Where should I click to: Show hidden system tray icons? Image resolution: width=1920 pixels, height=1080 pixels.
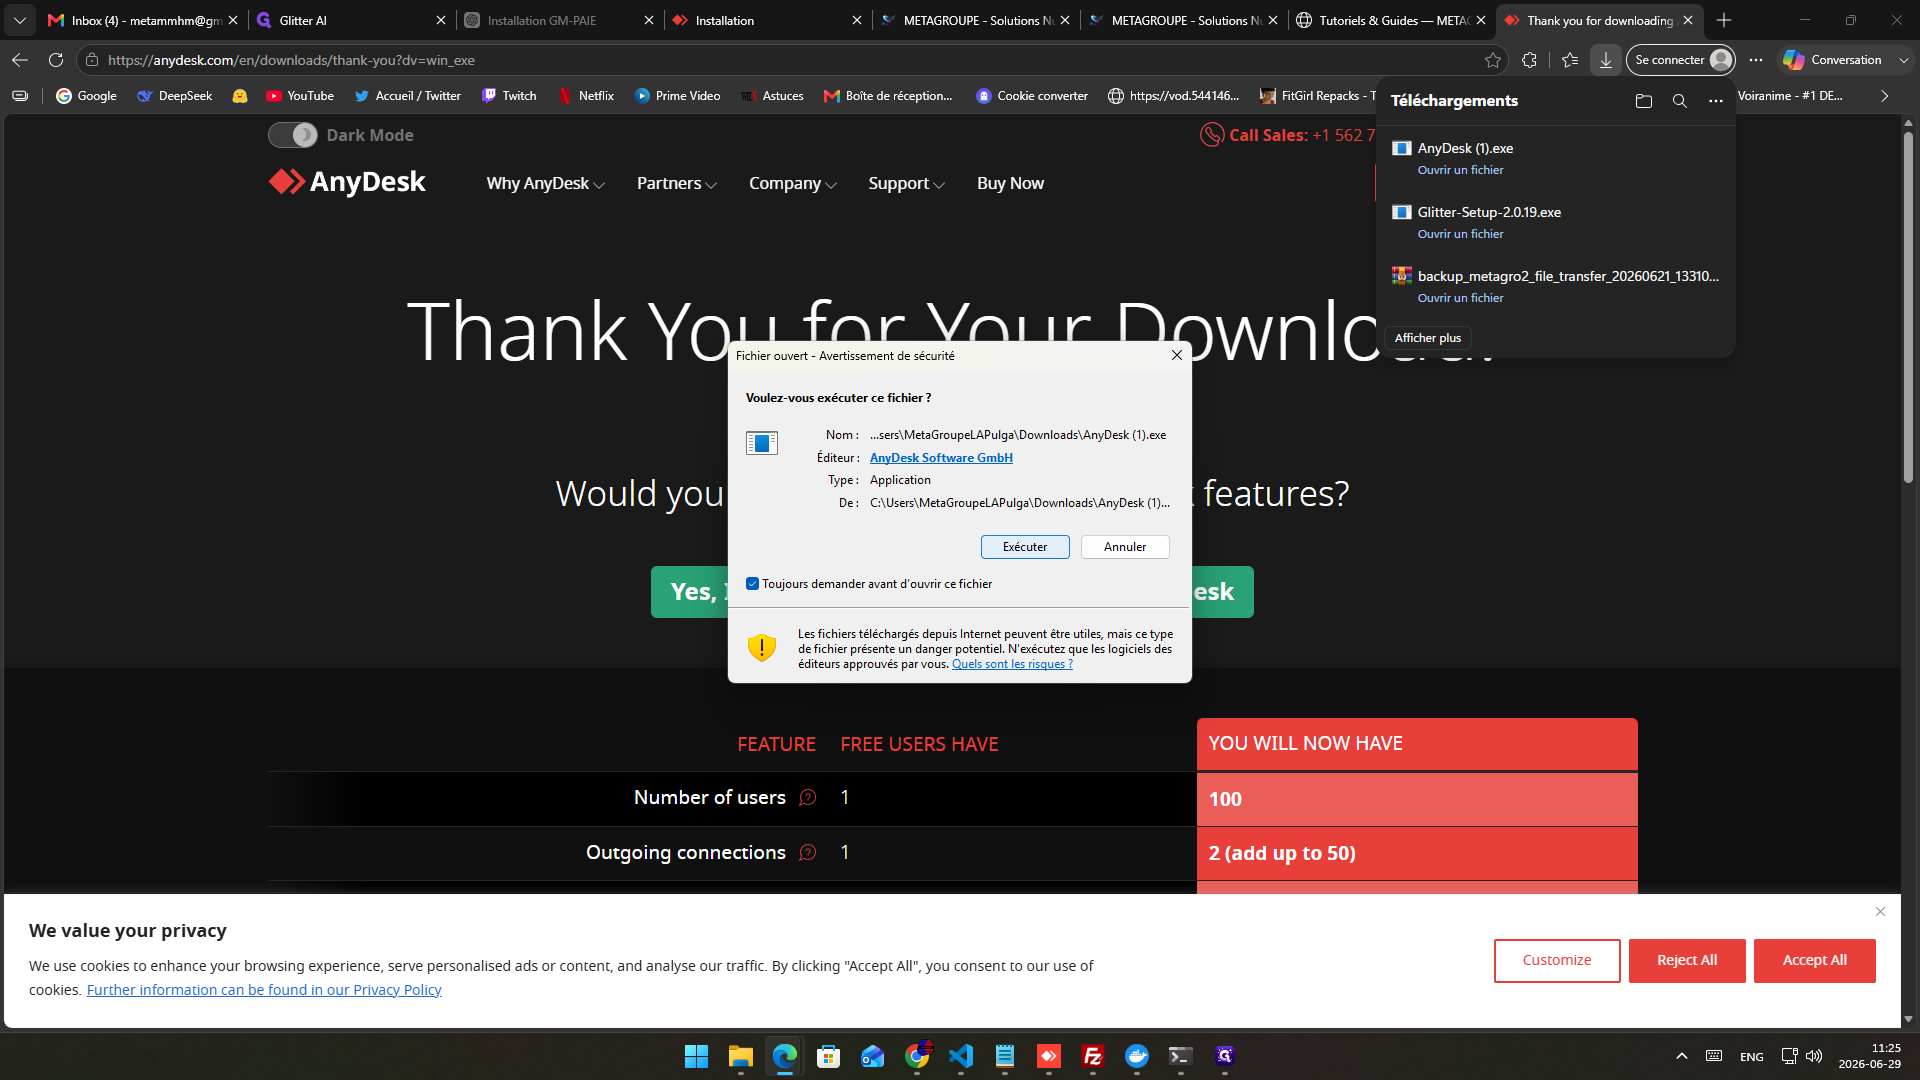[x=1682, y=1056]
